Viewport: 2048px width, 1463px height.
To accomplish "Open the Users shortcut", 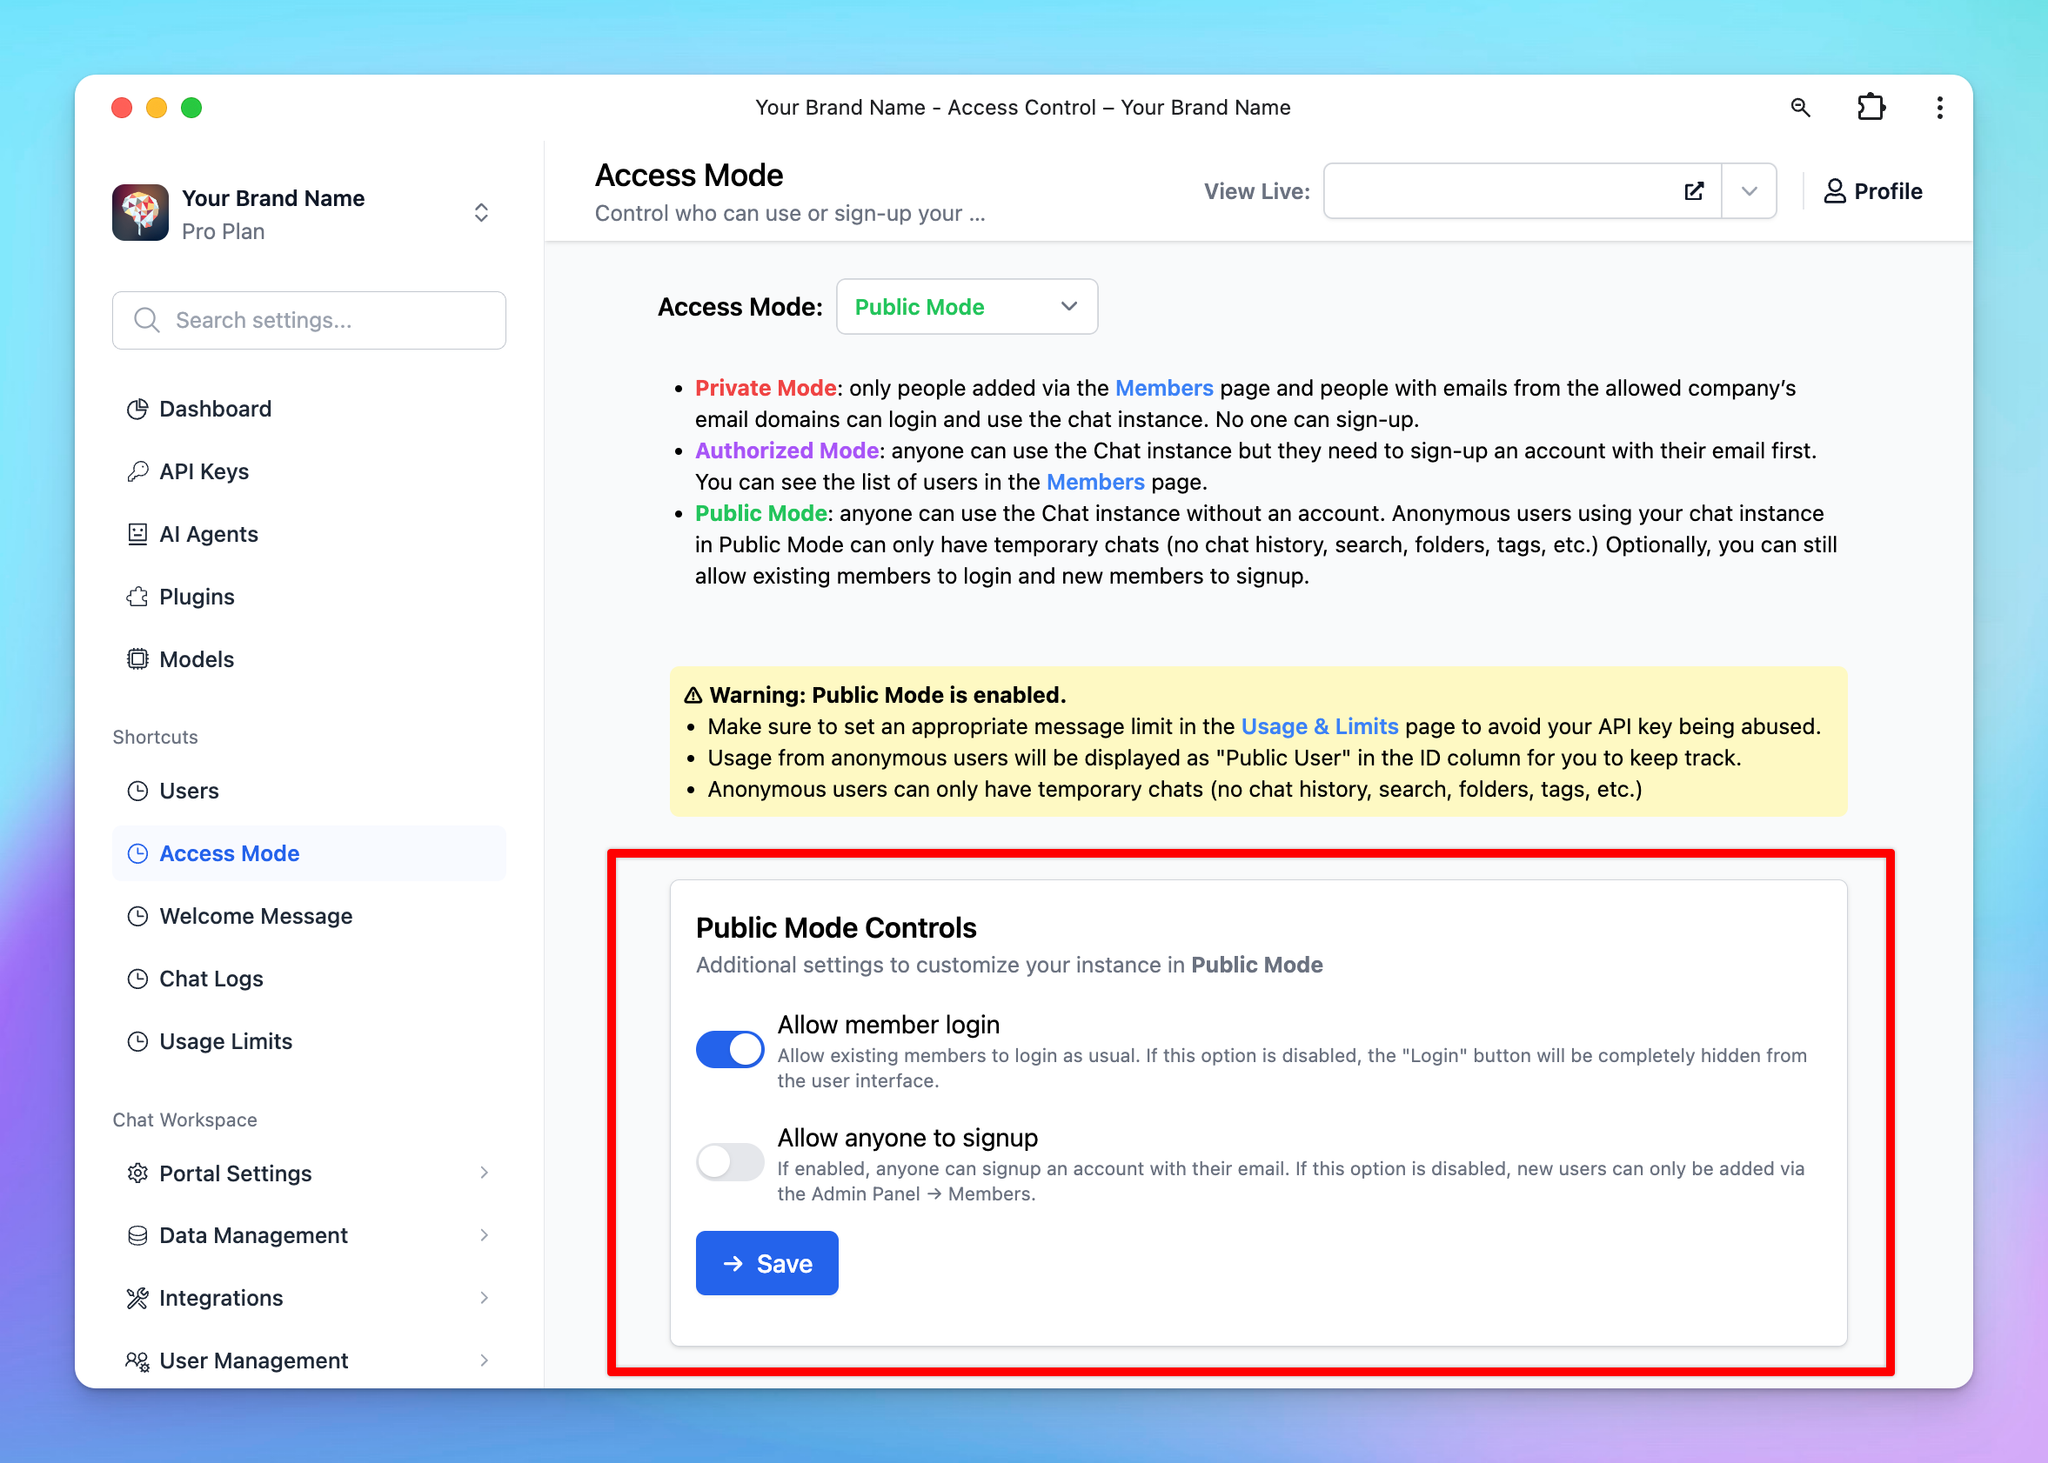I will (309, 791).
